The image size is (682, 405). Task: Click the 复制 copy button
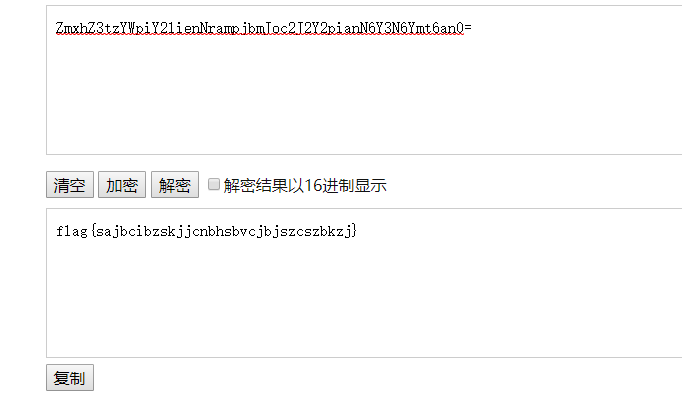click(x=70, y=378)
